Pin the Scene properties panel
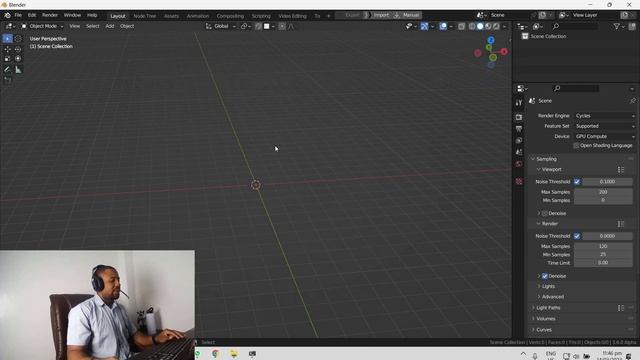 click(x=632, y=101)
